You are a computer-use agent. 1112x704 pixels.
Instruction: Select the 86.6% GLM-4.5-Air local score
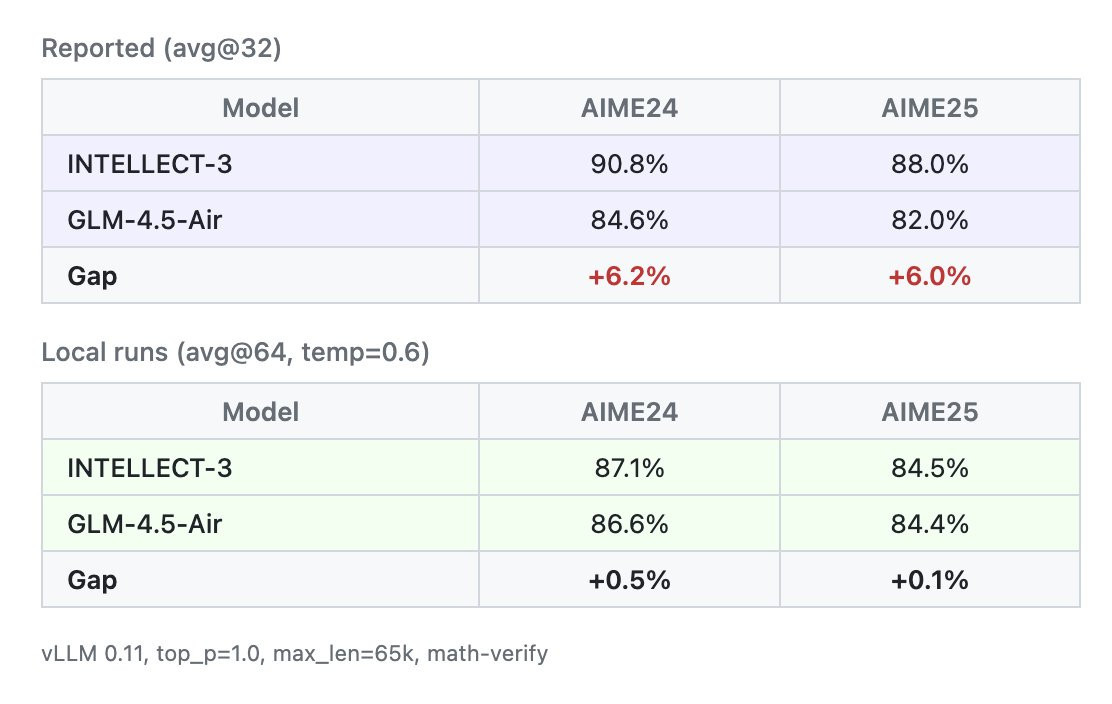[x=629, y=523]
